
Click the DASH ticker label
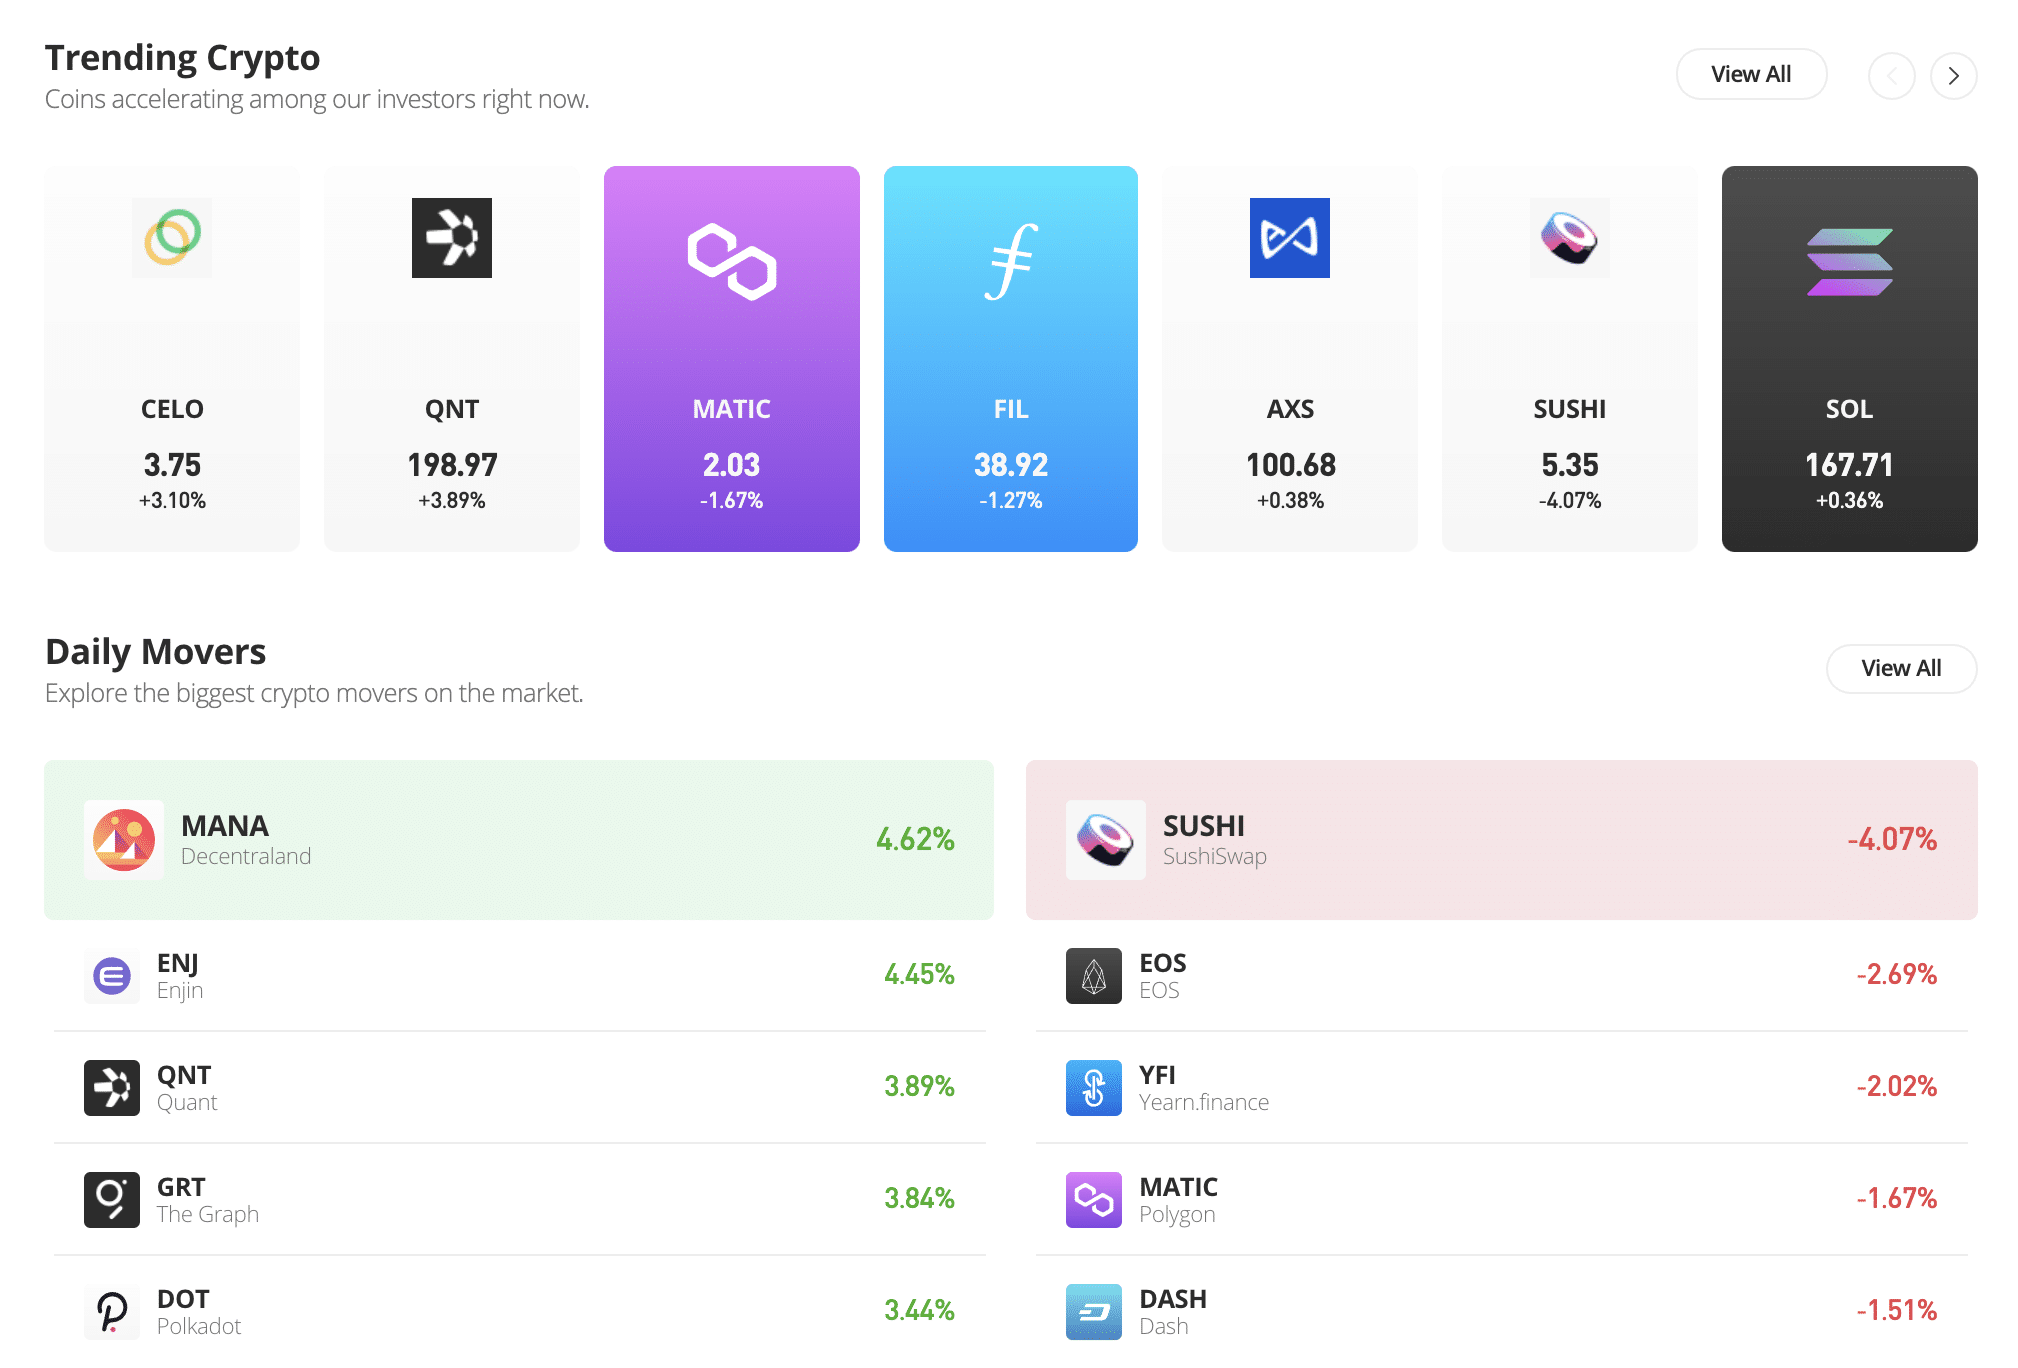tap(1173, 1299)
